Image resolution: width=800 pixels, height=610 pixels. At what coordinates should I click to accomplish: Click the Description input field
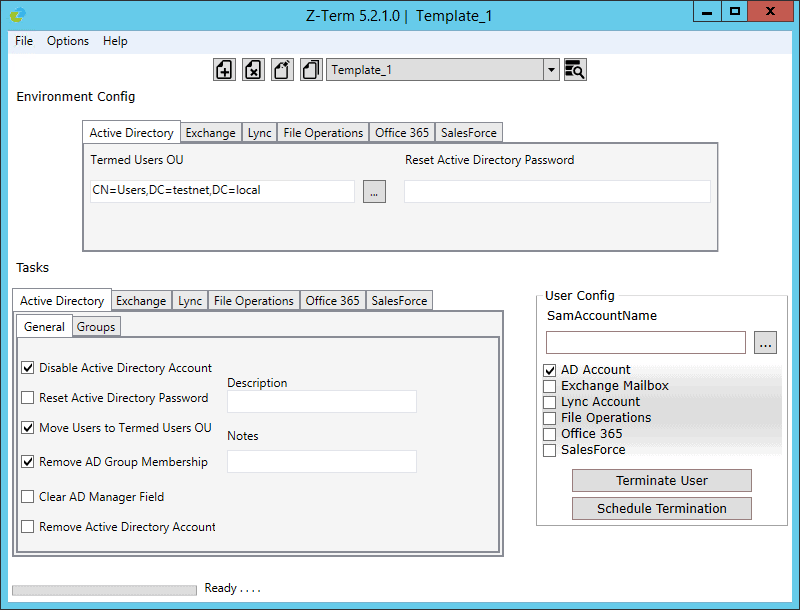click(x=322, y=401)
